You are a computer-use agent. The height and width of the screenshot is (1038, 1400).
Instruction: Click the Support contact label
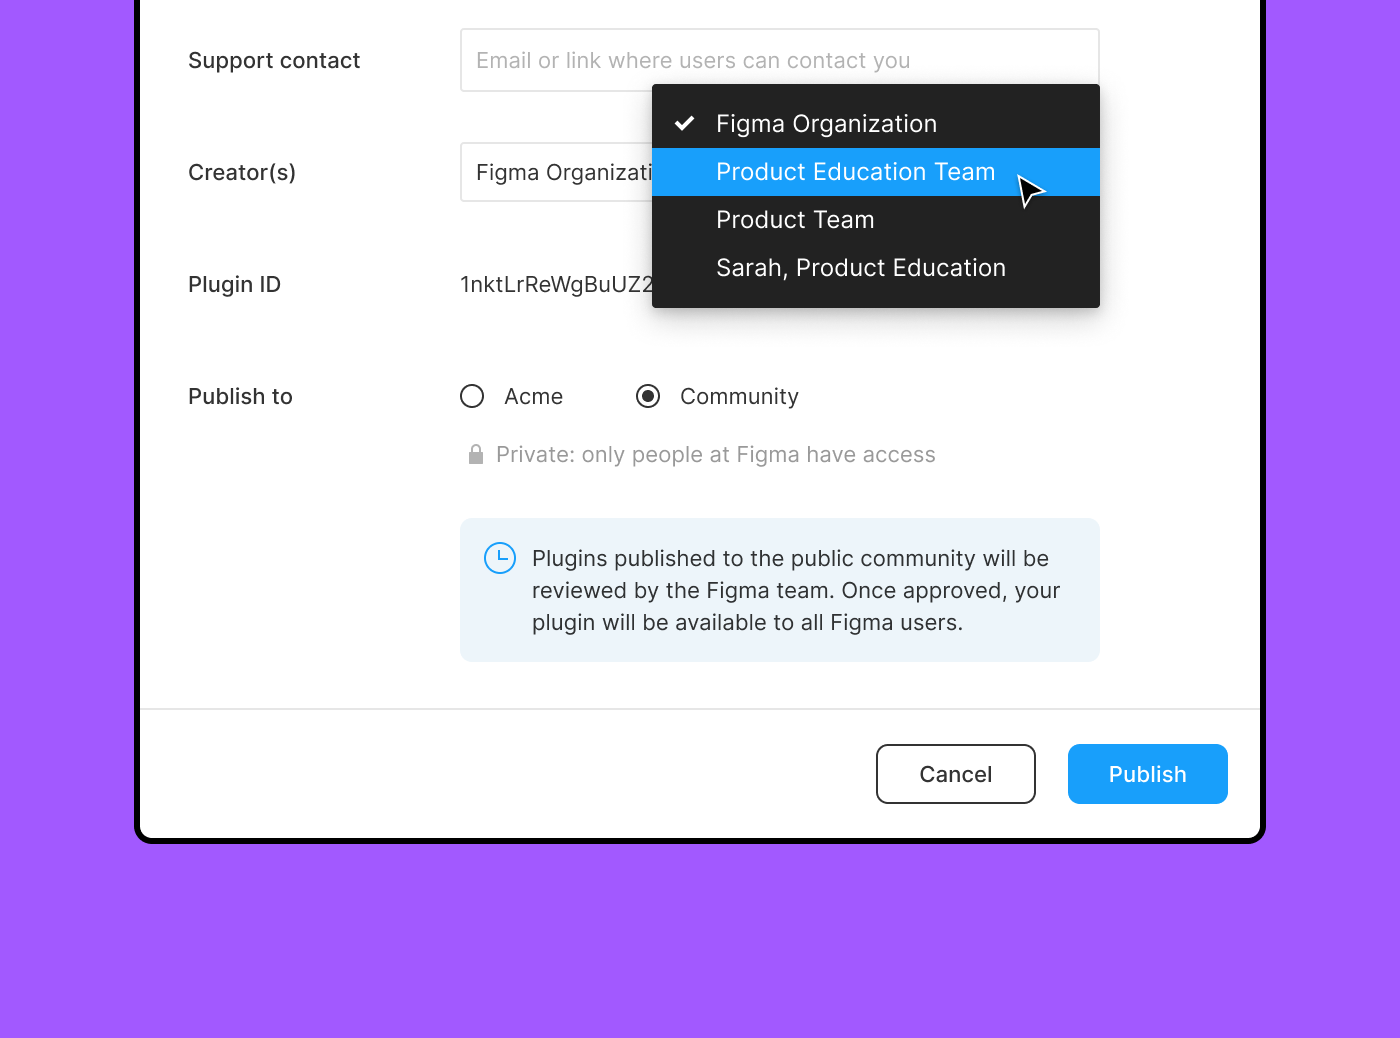274,60
